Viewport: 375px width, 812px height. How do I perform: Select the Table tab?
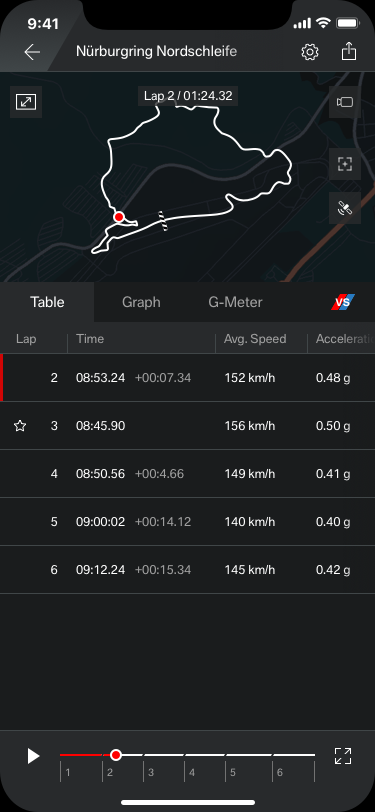tap(47, 302)
